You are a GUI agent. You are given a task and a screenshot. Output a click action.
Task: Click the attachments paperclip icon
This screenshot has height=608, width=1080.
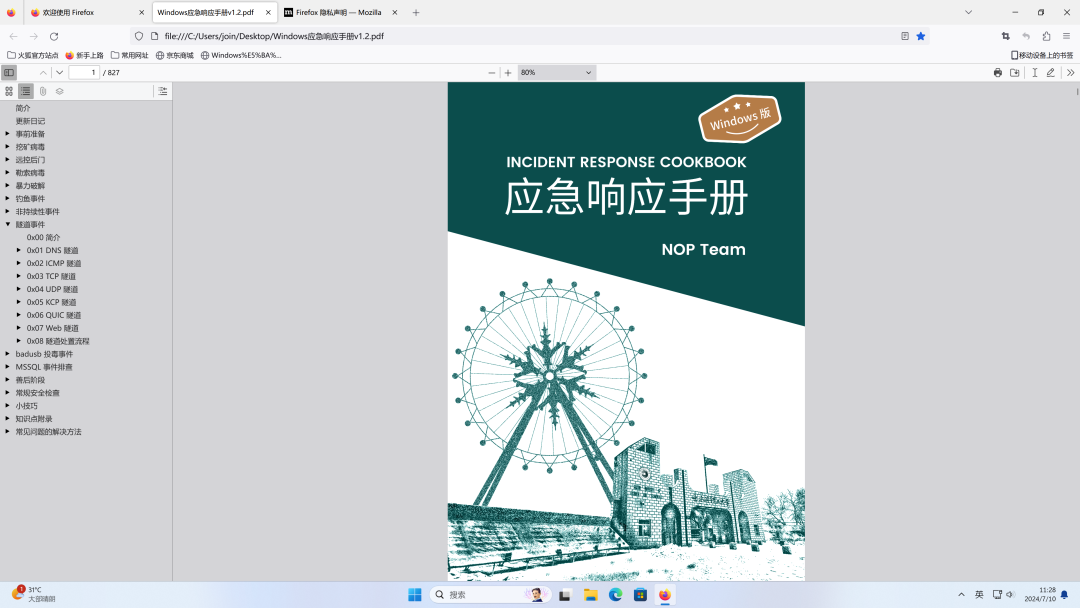click(x=42, y=91)
